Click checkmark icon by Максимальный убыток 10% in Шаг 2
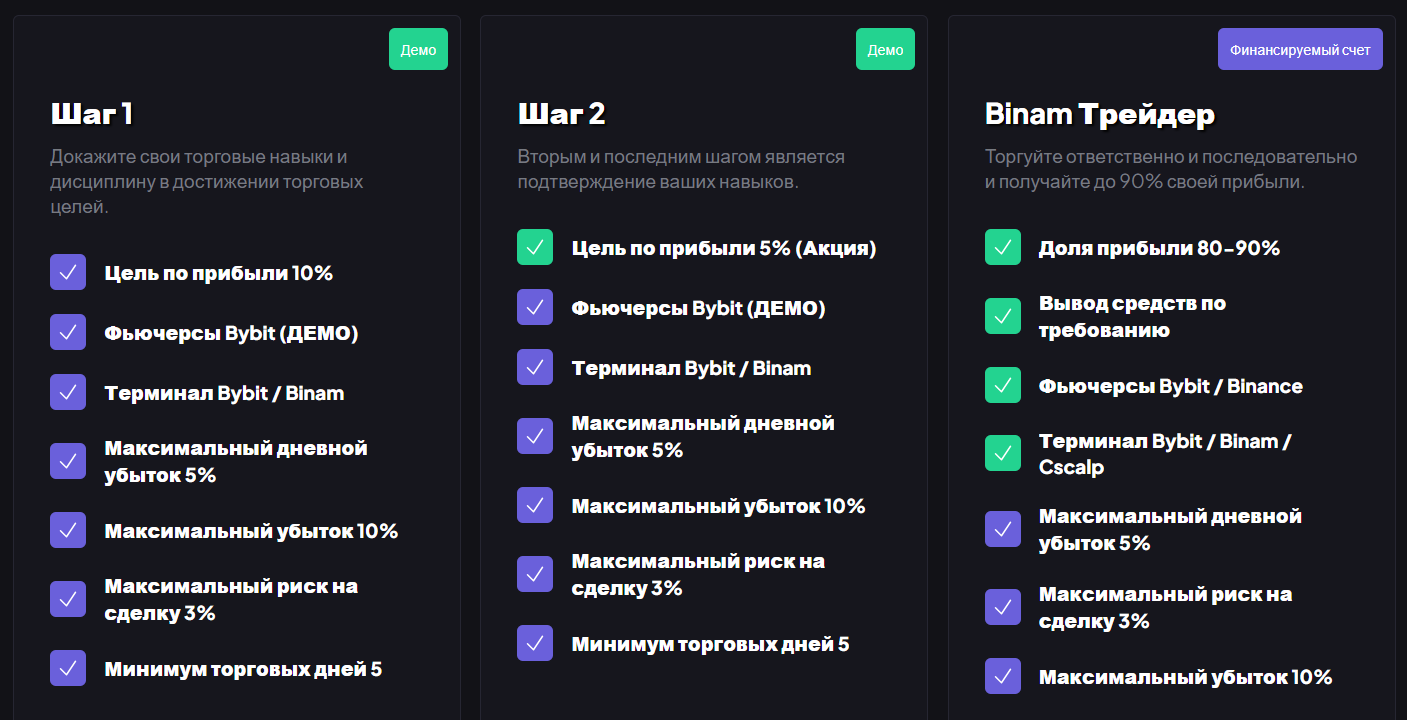Image resolution: width=1407 pixels, height=720 pixels. [535, 505]
